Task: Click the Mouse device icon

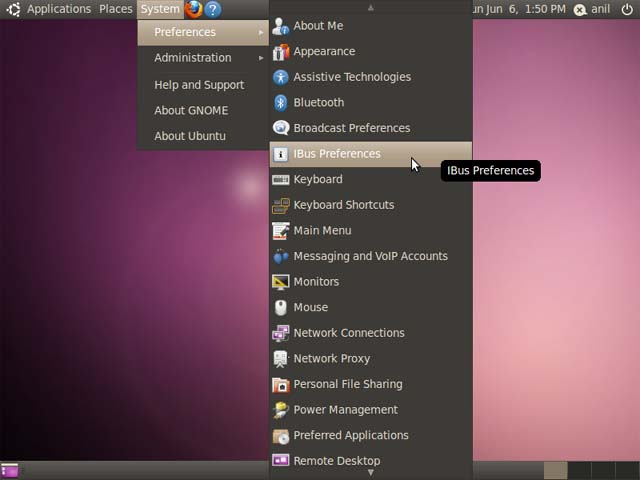Action: pyautogui.click(x=281, y=308)
